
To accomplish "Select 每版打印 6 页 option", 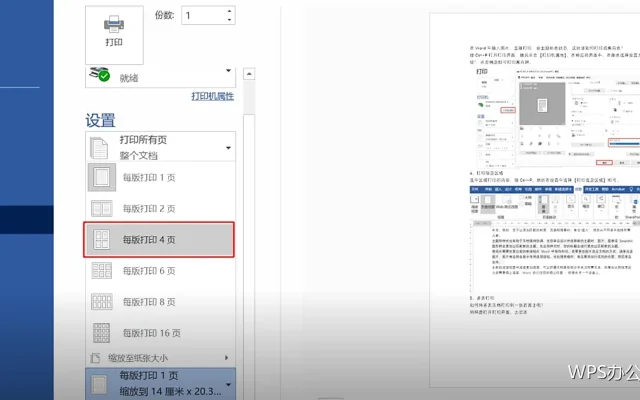I will pyautogui.click(x=160, y=271).
